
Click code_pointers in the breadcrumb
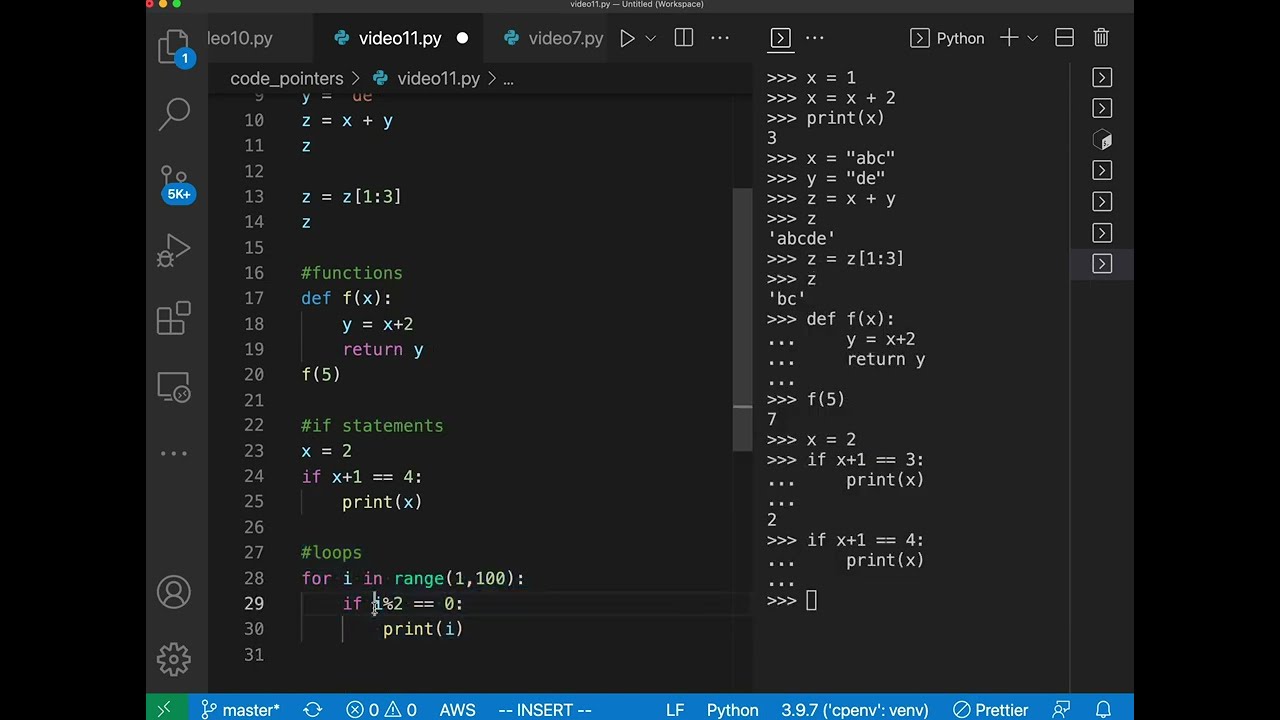(x=287, y=78)
